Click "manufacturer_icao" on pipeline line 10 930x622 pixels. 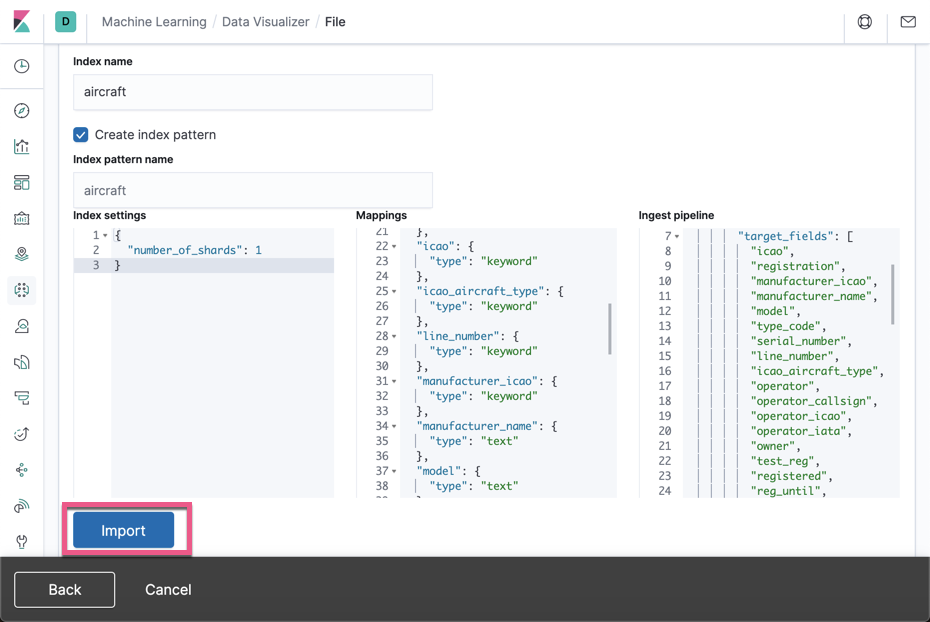coord(811,281)
